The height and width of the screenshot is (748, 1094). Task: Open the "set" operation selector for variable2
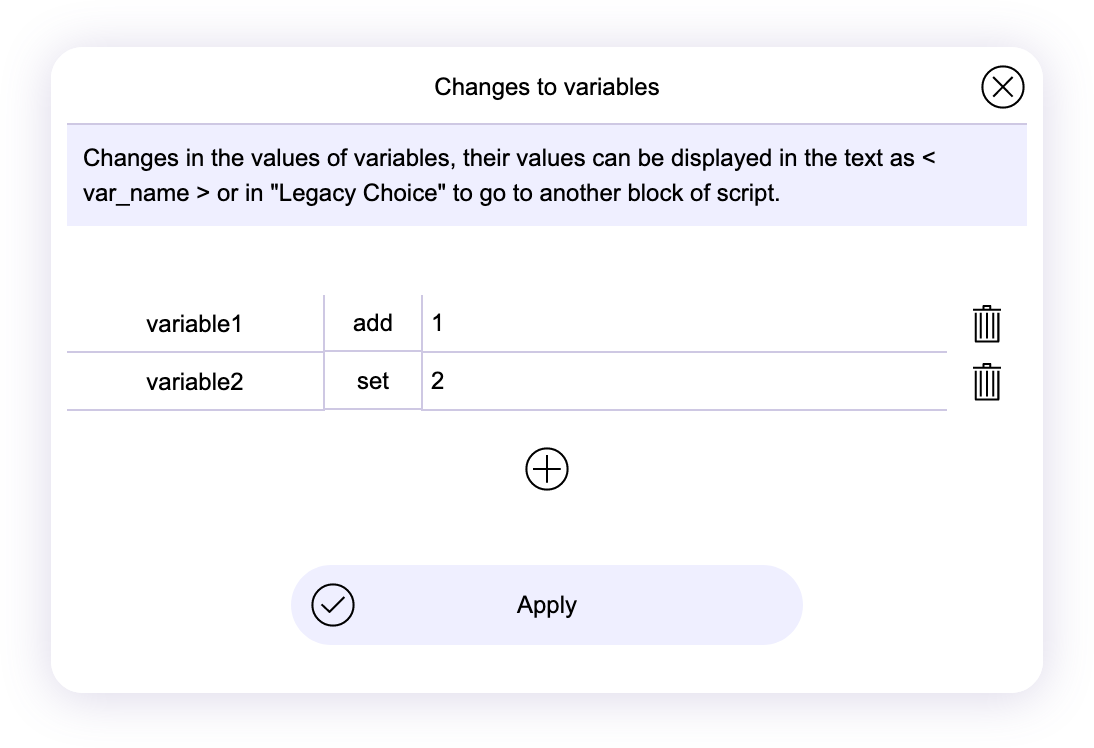373,382
